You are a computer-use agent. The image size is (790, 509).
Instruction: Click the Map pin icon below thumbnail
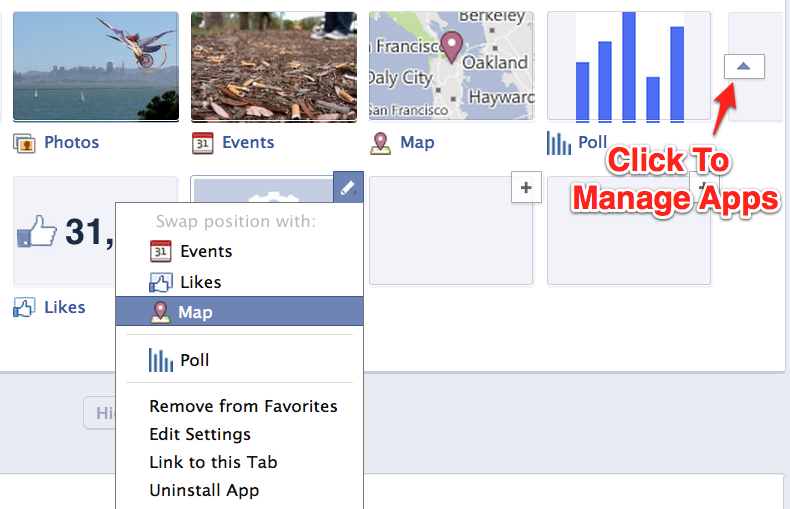pyautogui.click(x=381, y=143)
